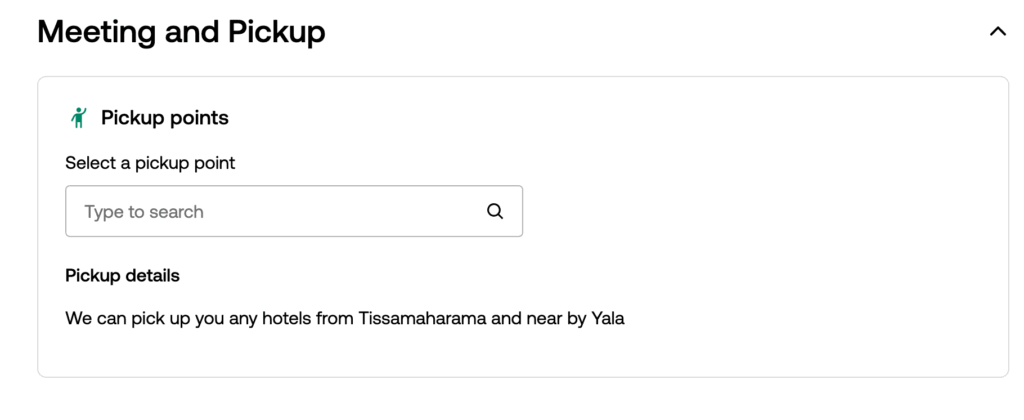Click the word Tissamaharama in details
Viewport: 1024px width, 420px height.
(x=421, y=320)
